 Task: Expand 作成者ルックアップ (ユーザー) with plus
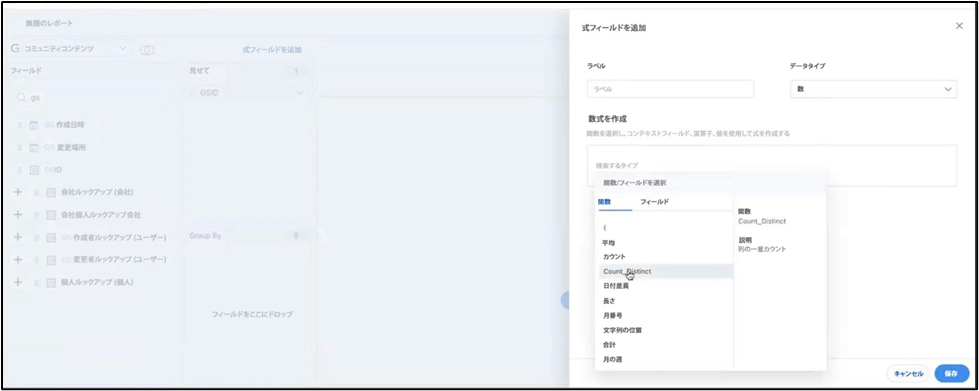pyautogui.click(x=17, y=237)
